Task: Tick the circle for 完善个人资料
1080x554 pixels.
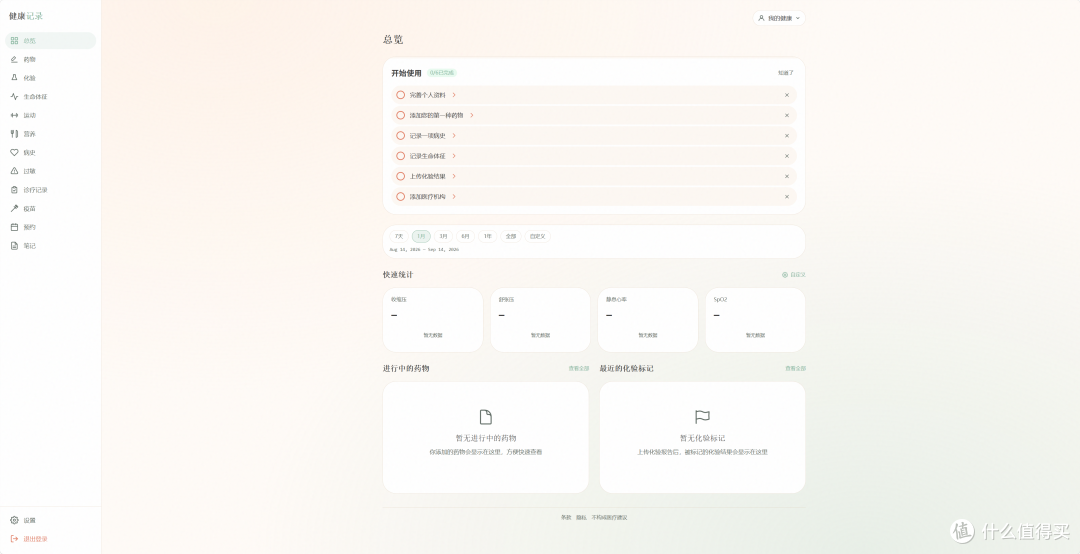Action: pyautogui.click(x=400, y=95)
